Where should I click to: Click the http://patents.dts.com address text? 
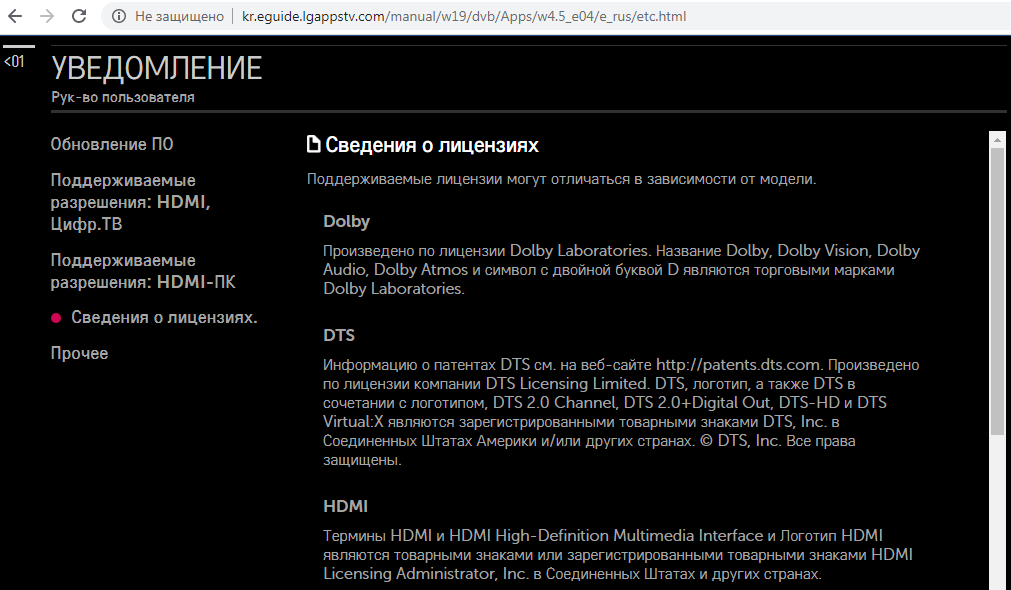click(x=738, y=365)
